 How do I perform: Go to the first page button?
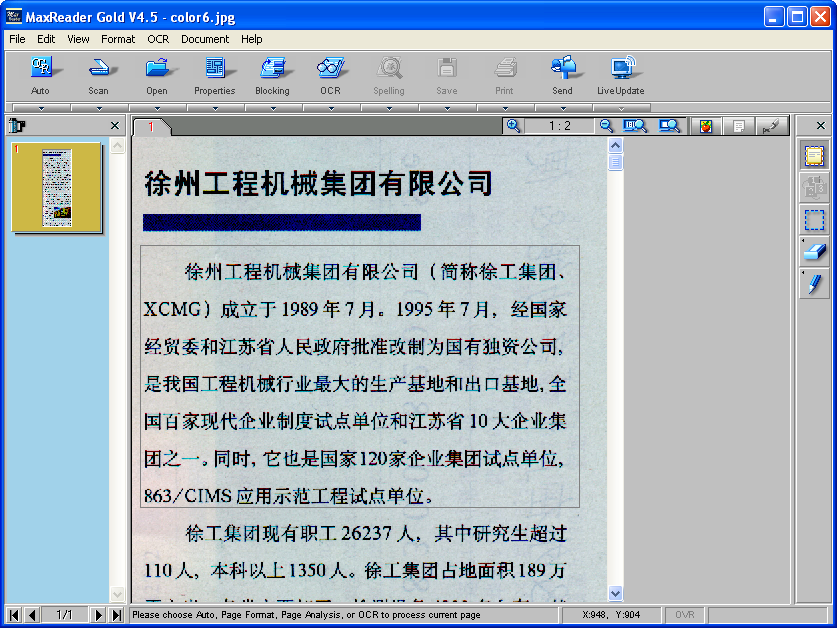coord(14,615)
